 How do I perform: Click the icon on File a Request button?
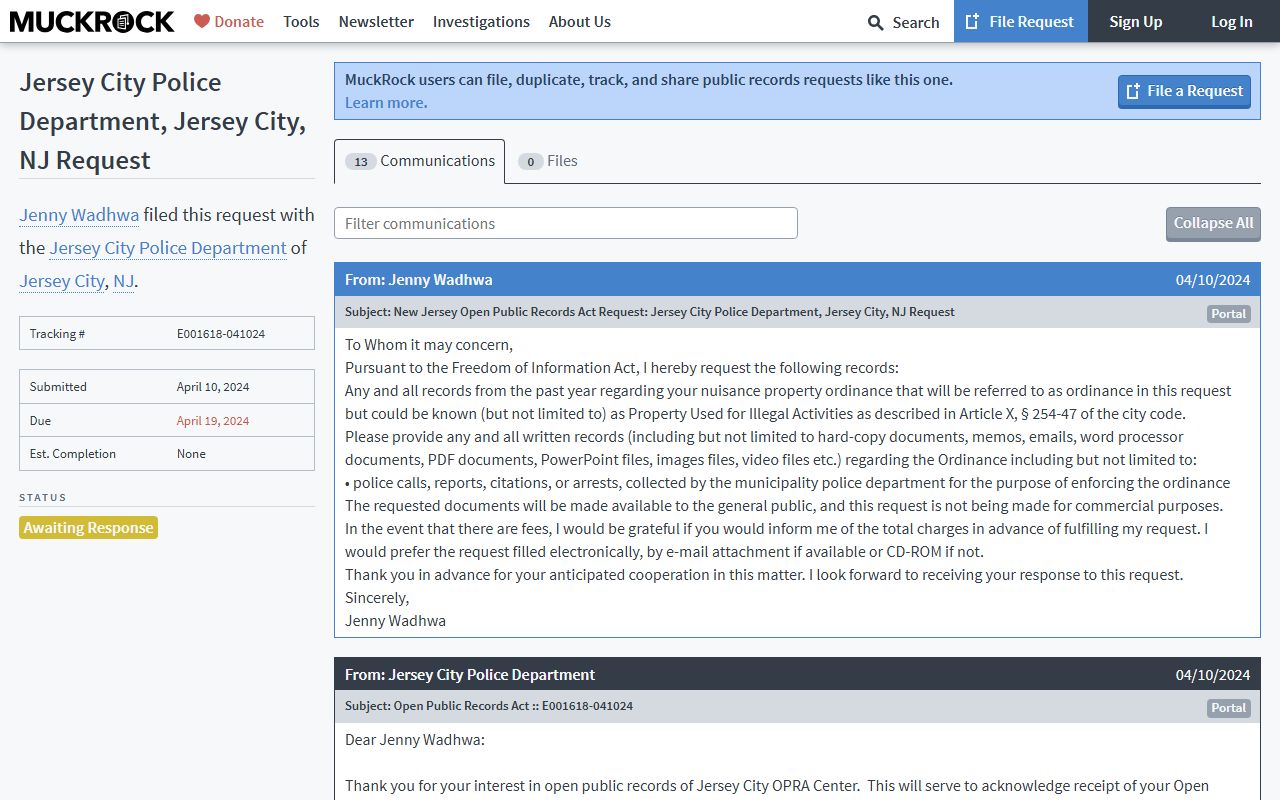1133,91
